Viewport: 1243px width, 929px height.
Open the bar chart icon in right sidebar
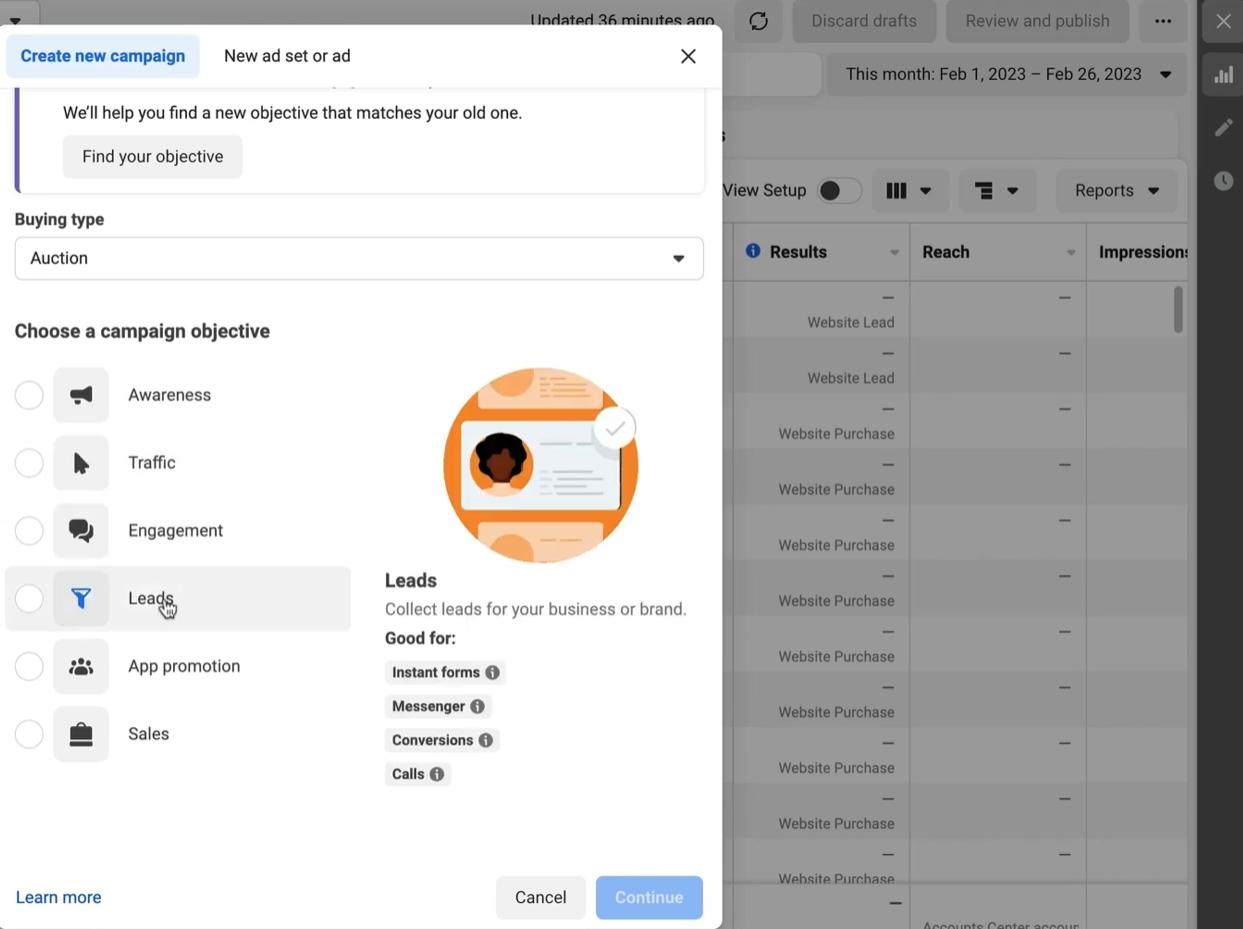tap(1223, 75)
